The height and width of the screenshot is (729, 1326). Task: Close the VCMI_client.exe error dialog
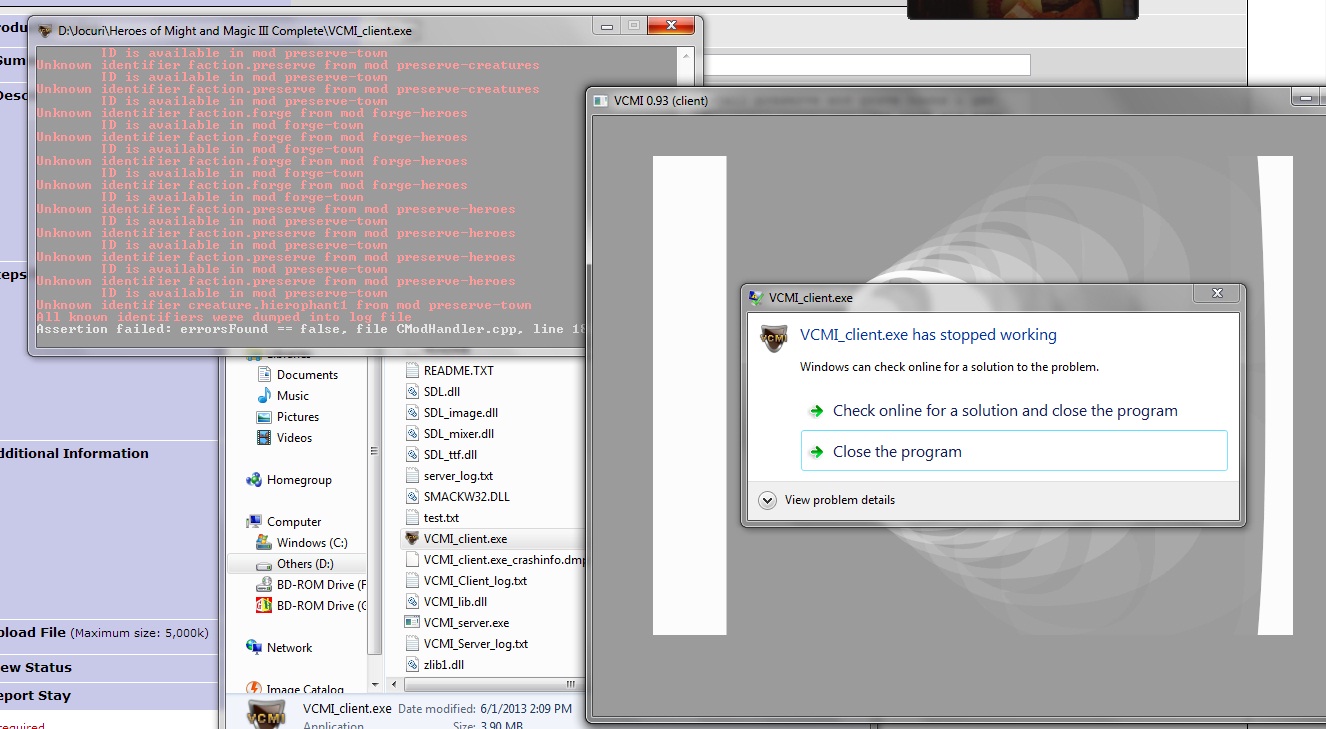pos(1217,294)
